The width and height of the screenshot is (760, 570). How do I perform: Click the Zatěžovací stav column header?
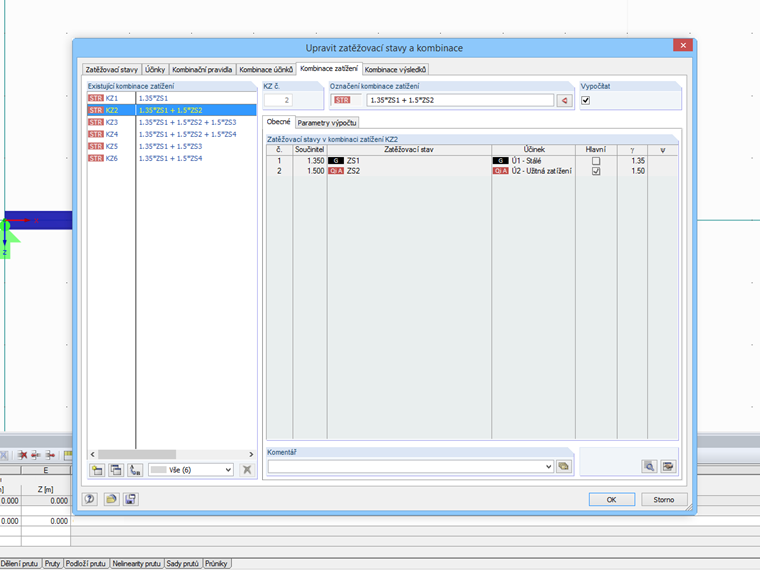pyautogui.click(x=409, y=149)
